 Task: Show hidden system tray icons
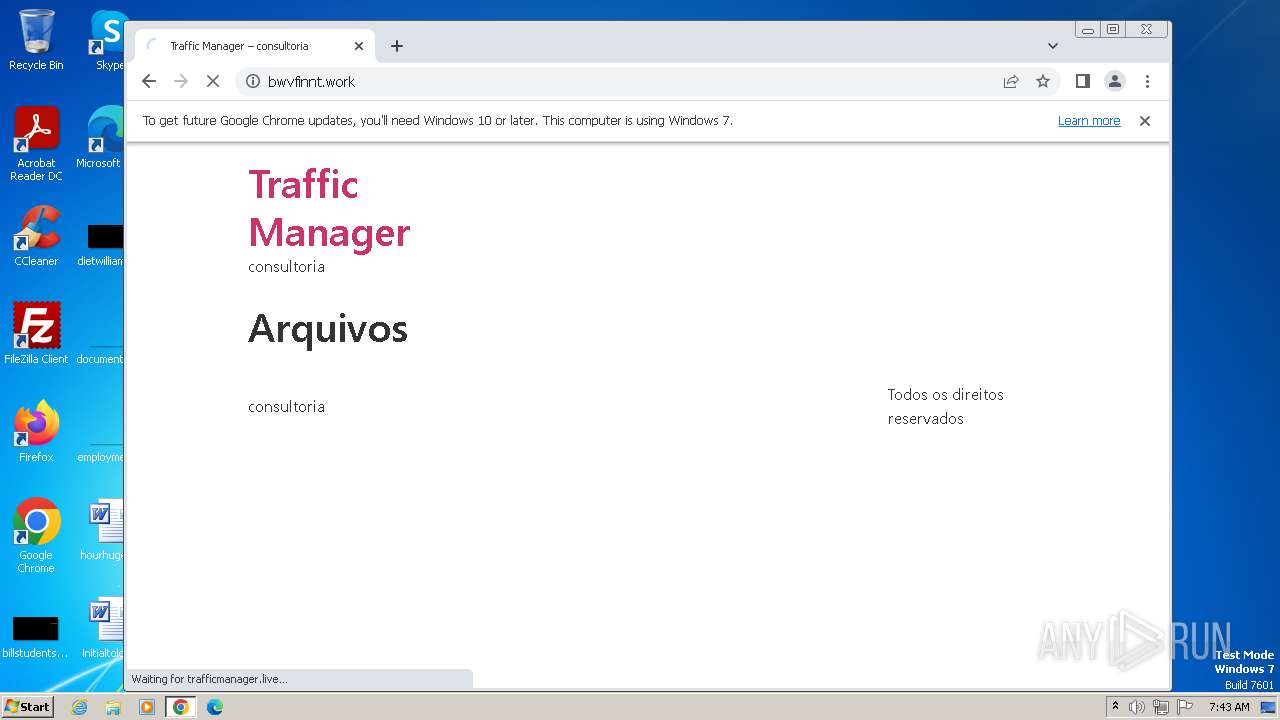click(1115, 707)
